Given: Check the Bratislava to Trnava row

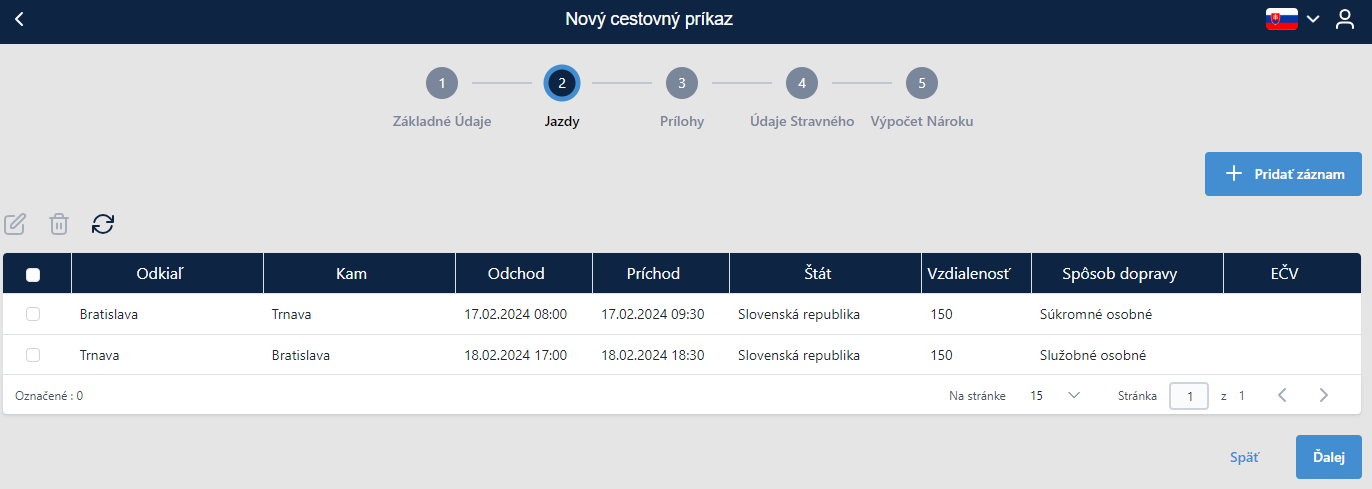Looking at the screenshot, I should (x=33, y=314).
